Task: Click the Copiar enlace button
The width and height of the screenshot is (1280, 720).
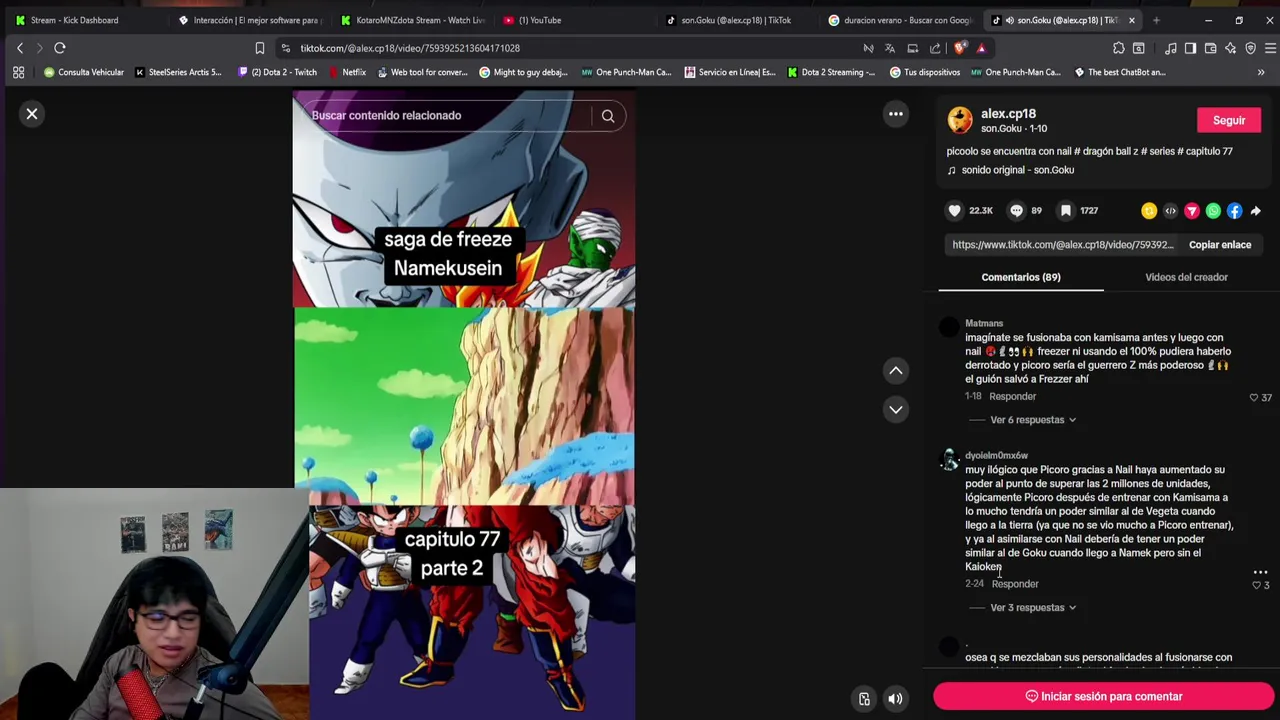Action: (x=1220, y=245)
